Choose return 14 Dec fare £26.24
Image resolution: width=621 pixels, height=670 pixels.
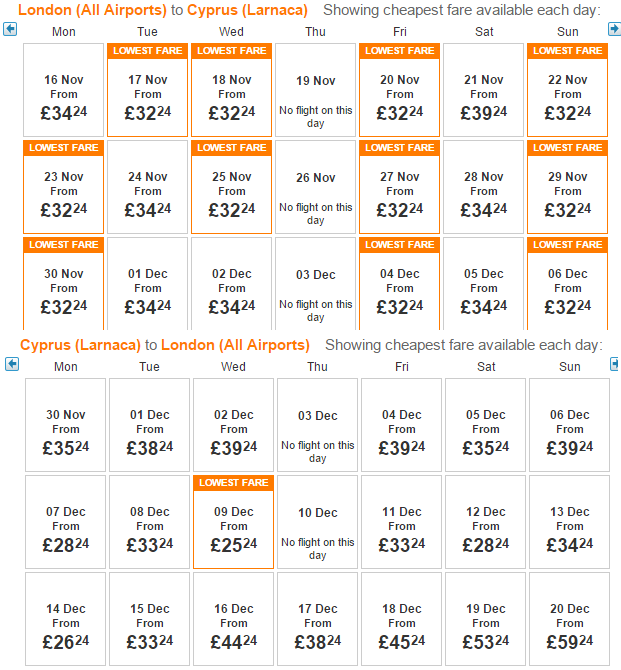coord(65,619)
